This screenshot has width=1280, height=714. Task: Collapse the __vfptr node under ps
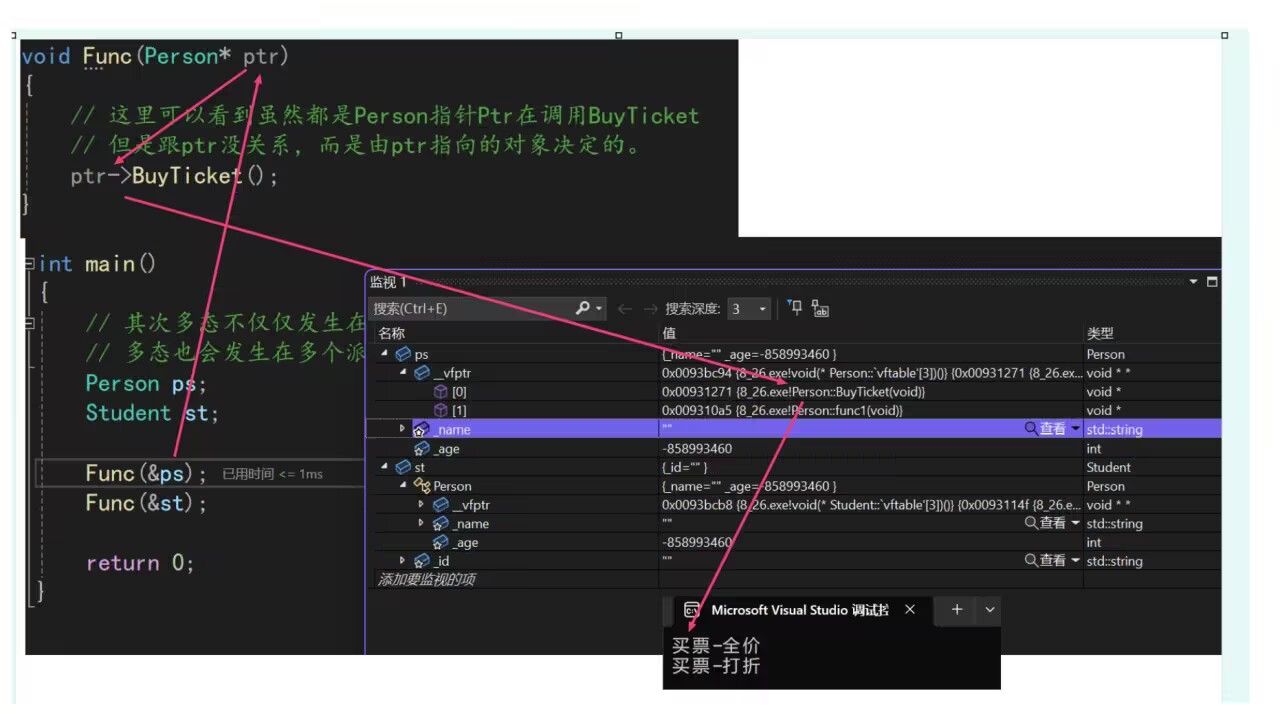(403, 373)
